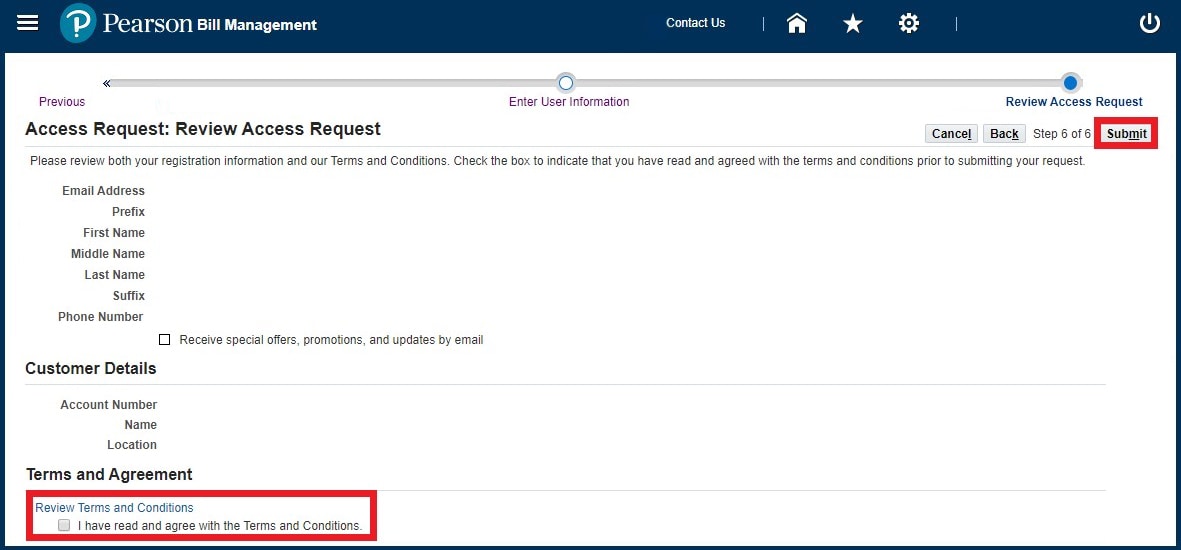Go to the Home page icon

pos(797,24)
